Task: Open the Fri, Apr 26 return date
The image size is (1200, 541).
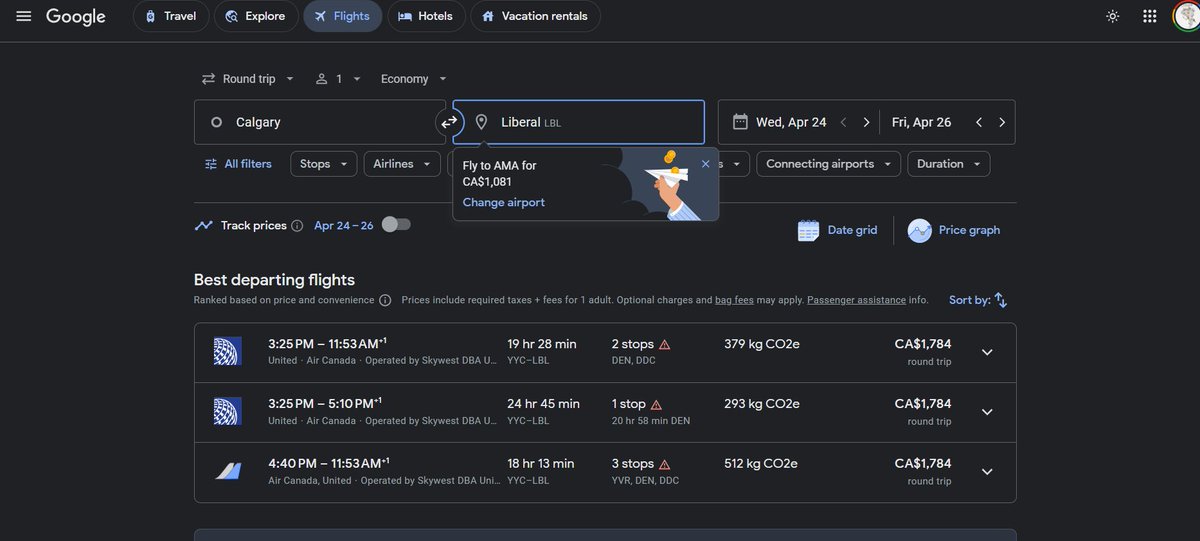Action: [x=921, y=122]
